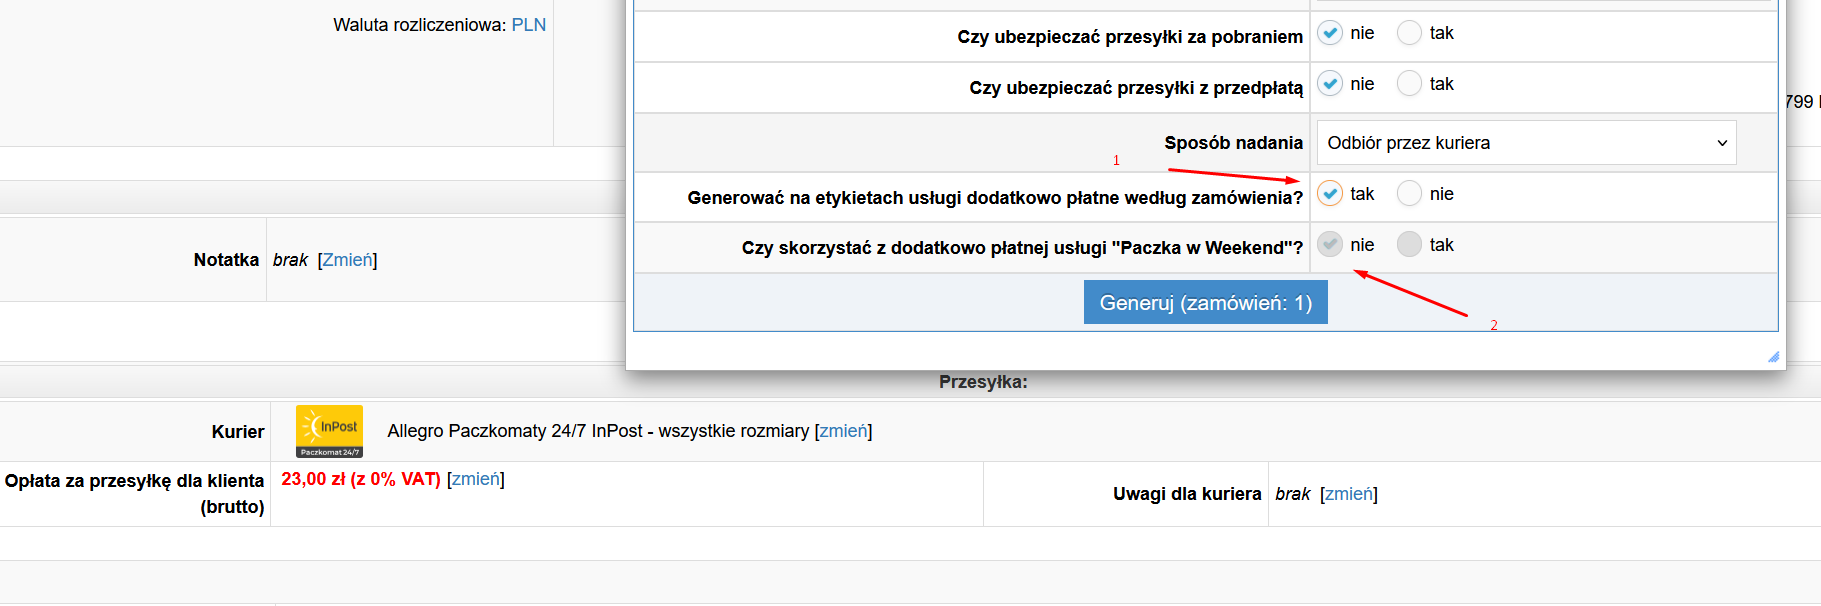Click the PLN currency link
The image size is (1821, 606).
(529, 25)
